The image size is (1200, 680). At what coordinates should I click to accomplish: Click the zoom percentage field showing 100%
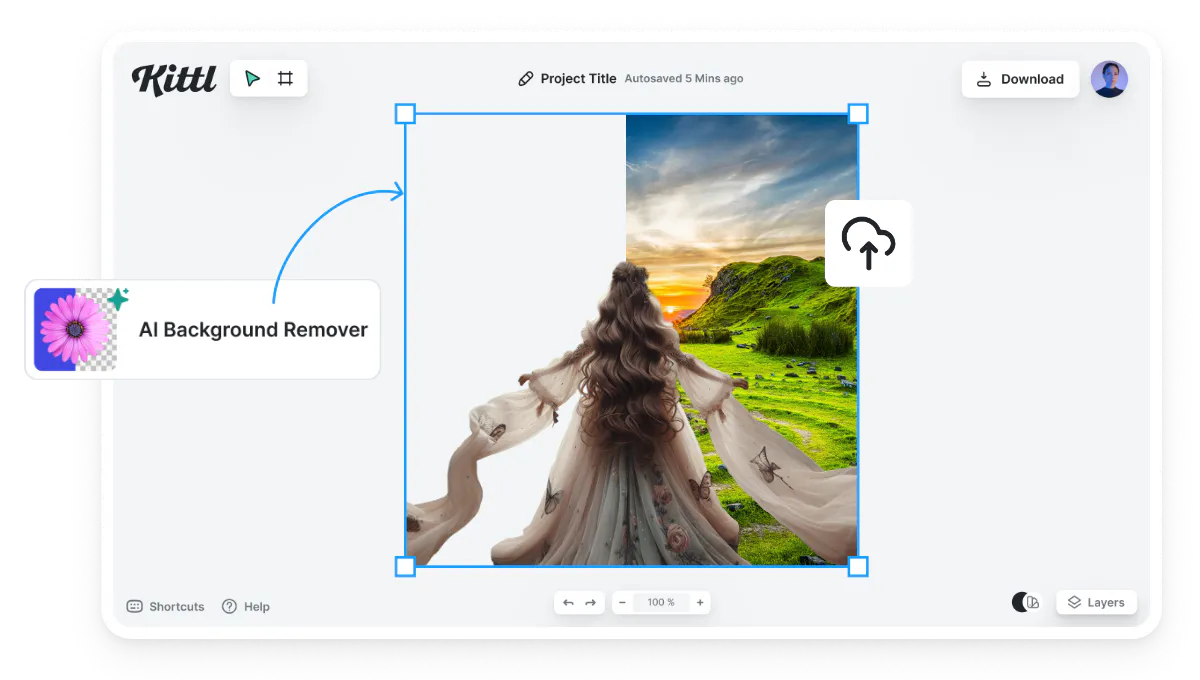660,602
